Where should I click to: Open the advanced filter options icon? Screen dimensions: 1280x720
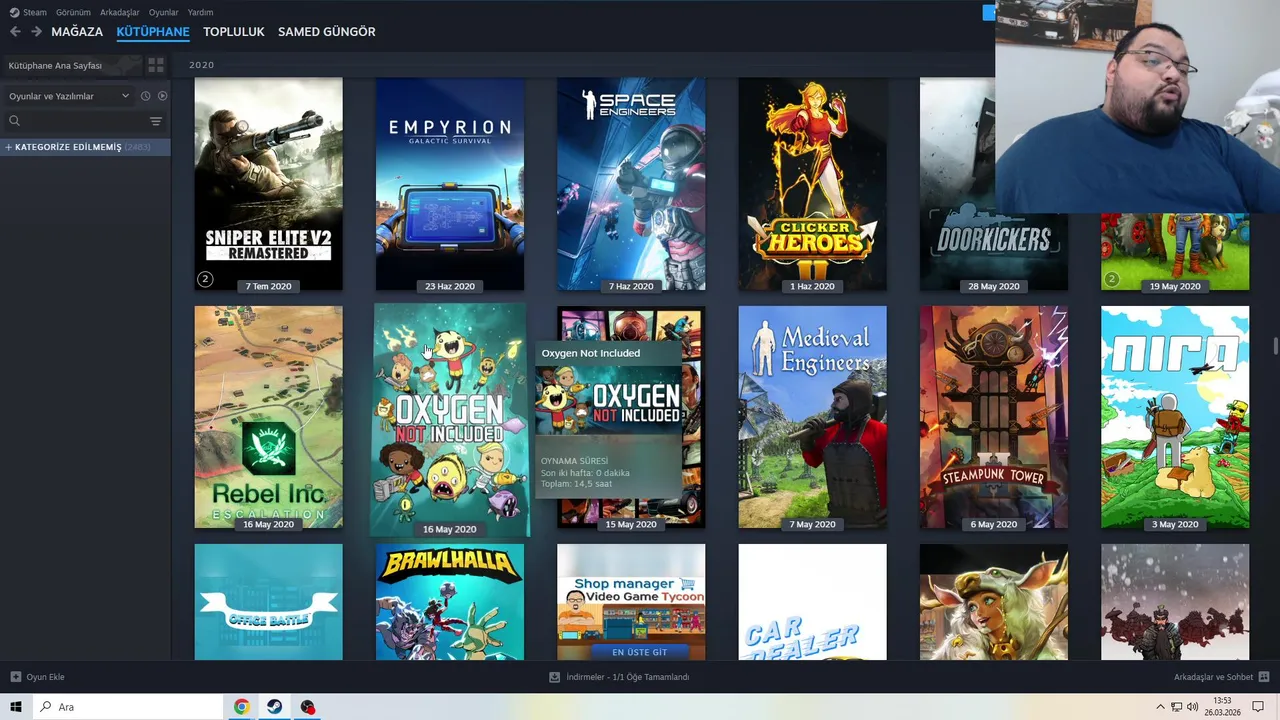point(156,121)
